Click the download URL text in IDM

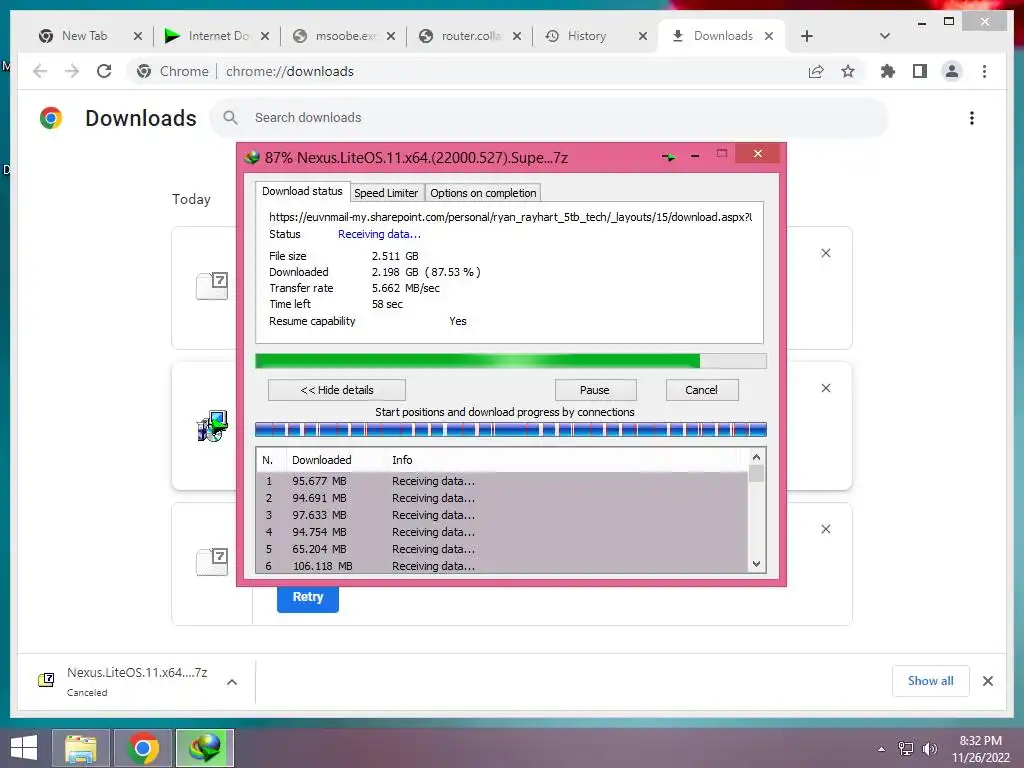(x=511, y=217)
